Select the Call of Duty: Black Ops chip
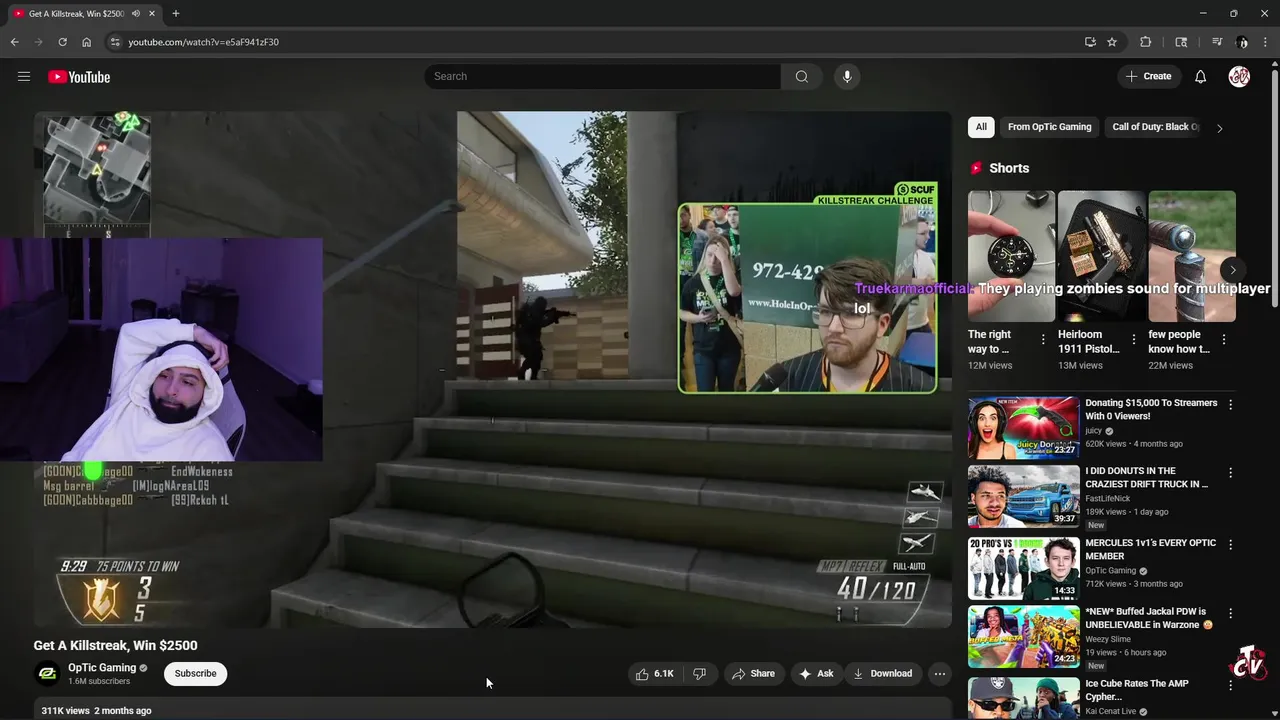The height and width of the screenshot is (720, 1280). pos(1154,127)
